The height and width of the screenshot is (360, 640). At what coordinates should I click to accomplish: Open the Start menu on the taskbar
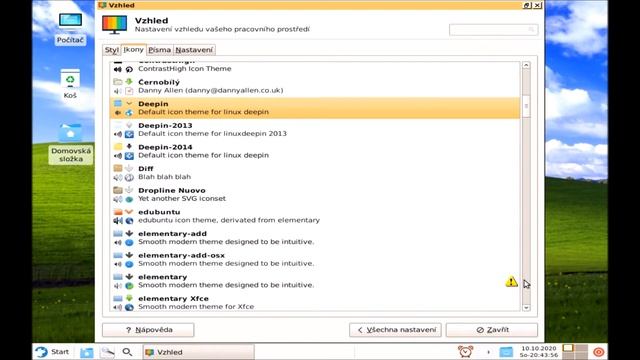(52, 352)
